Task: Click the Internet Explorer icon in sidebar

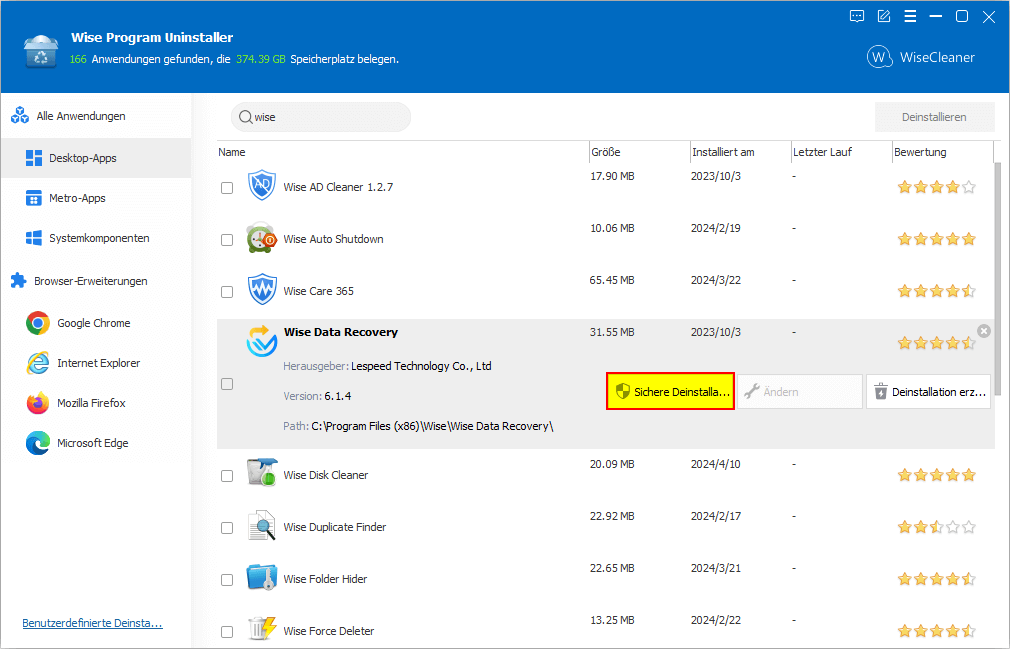Action: (x=38, y=363)
